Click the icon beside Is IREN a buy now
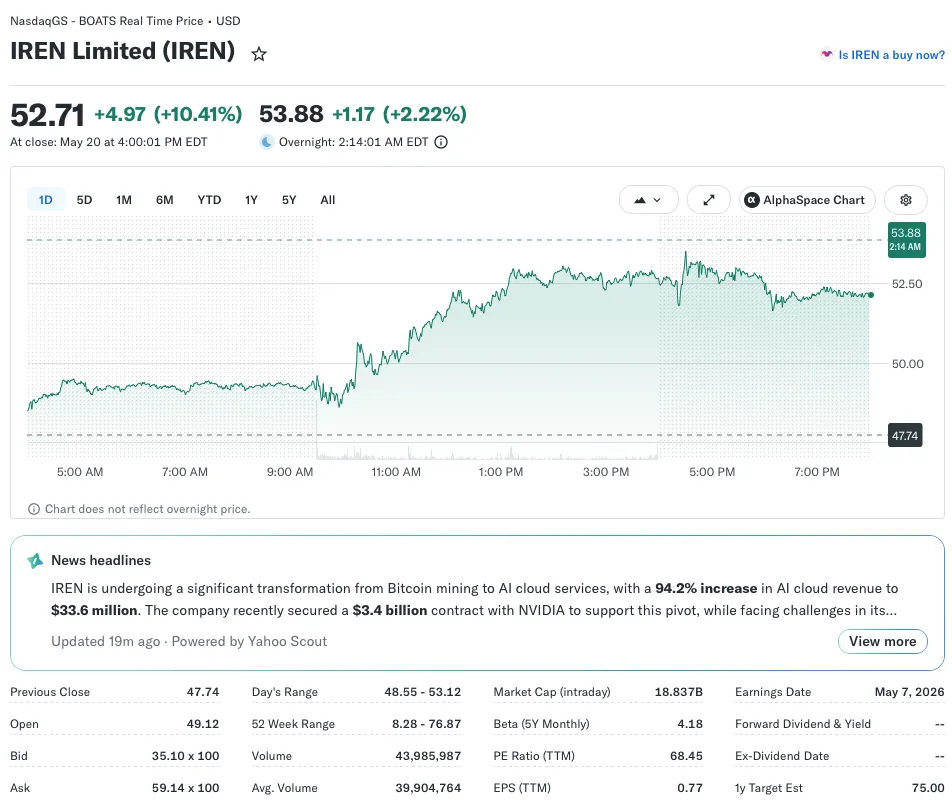Image resolution: width=952 pixels, height=812 pixels. coord(826,55)
